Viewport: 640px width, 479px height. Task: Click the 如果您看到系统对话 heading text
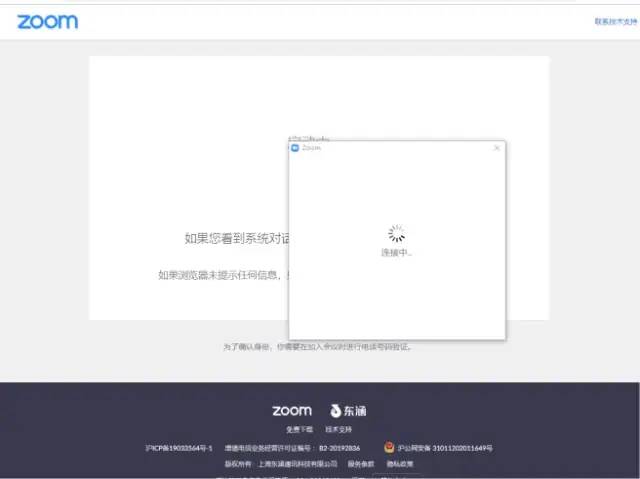pos(237,238)
